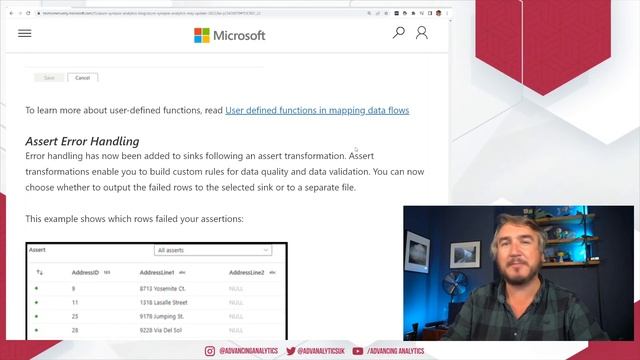Click the browser address bar URL
This screenshot has width=640, height=360.
click(x=151, y=13)
